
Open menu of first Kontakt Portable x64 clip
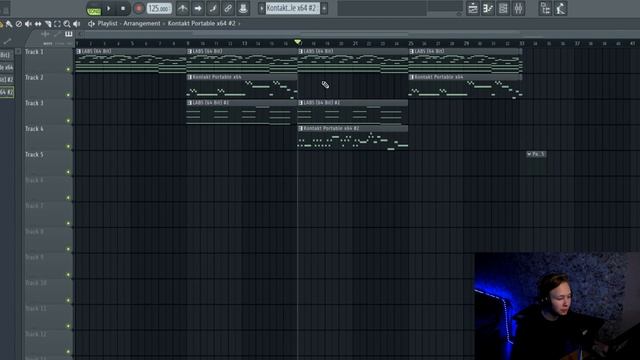pyautogui.click(x=189, y=77)
